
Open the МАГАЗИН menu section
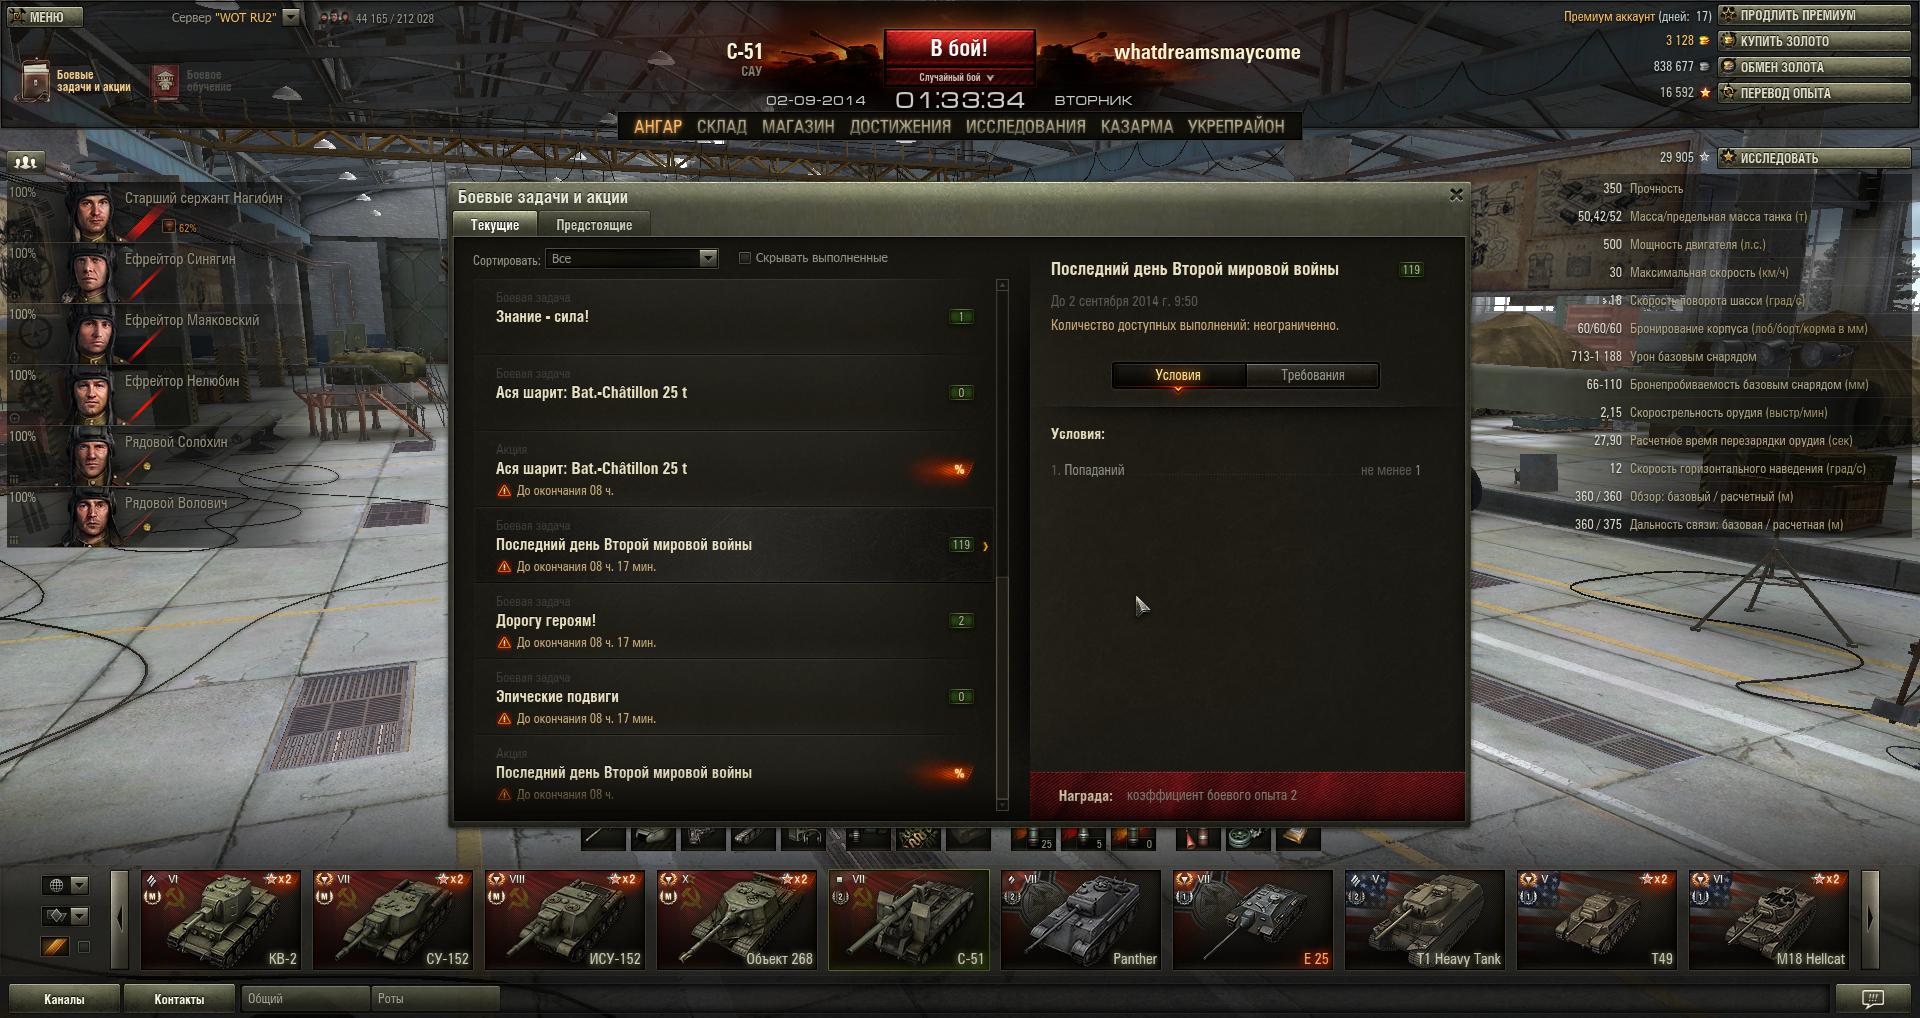pos(798,126)
